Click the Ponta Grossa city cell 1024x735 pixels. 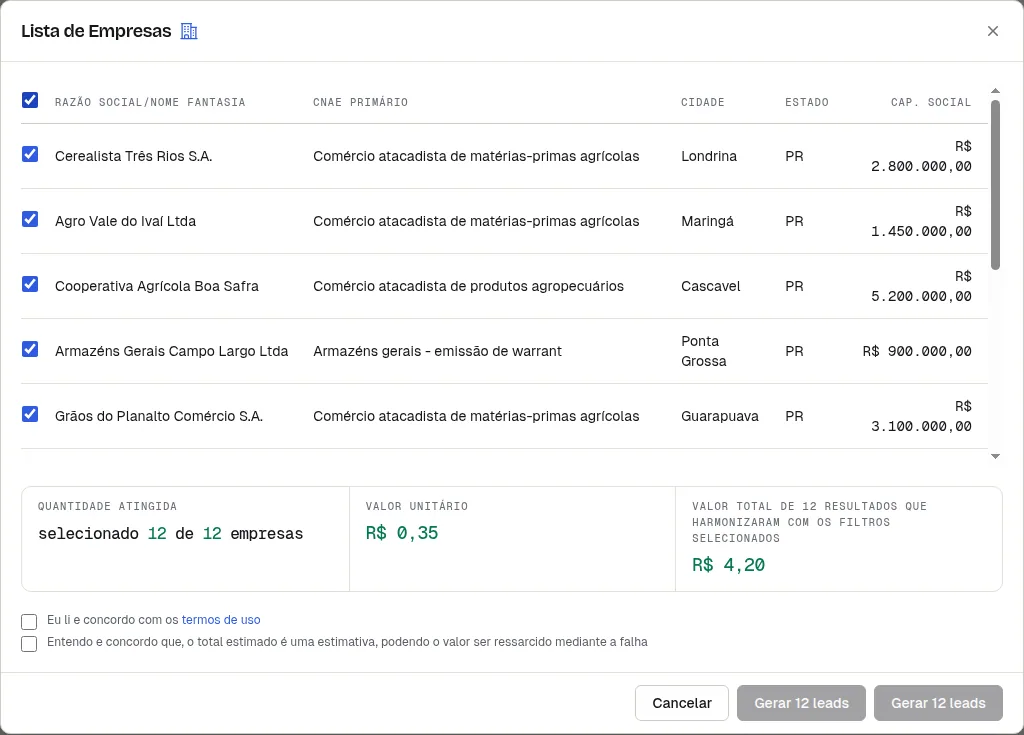(703, 351)
